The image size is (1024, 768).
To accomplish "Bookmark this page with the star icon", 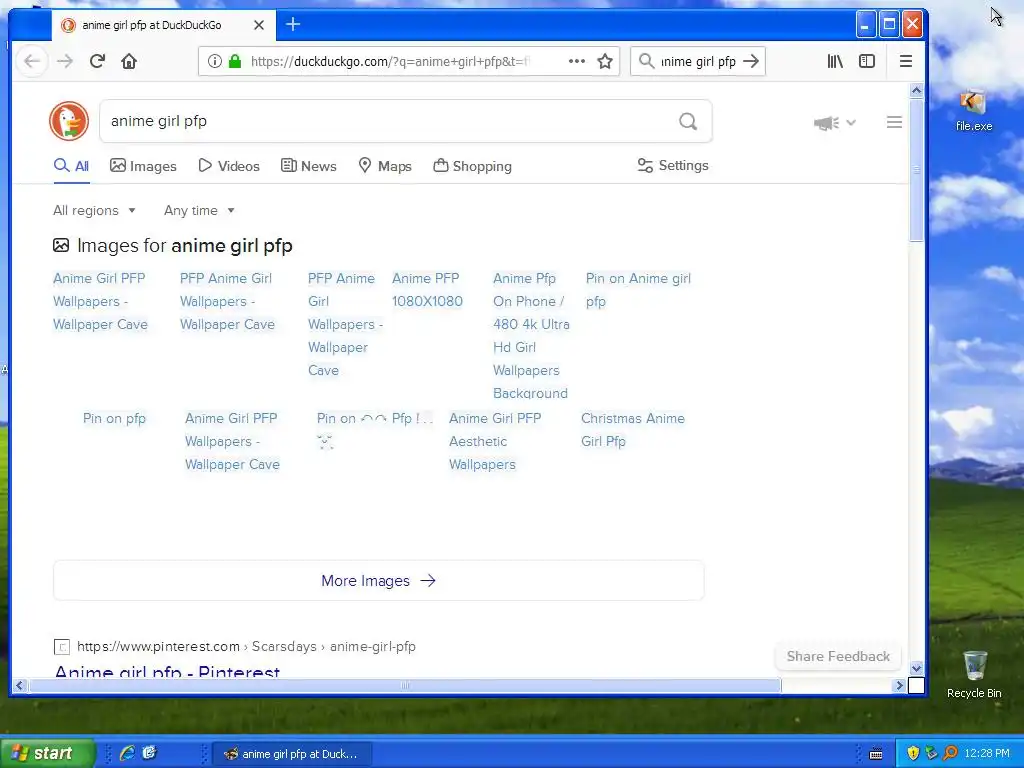I will [x=605, y=61].
